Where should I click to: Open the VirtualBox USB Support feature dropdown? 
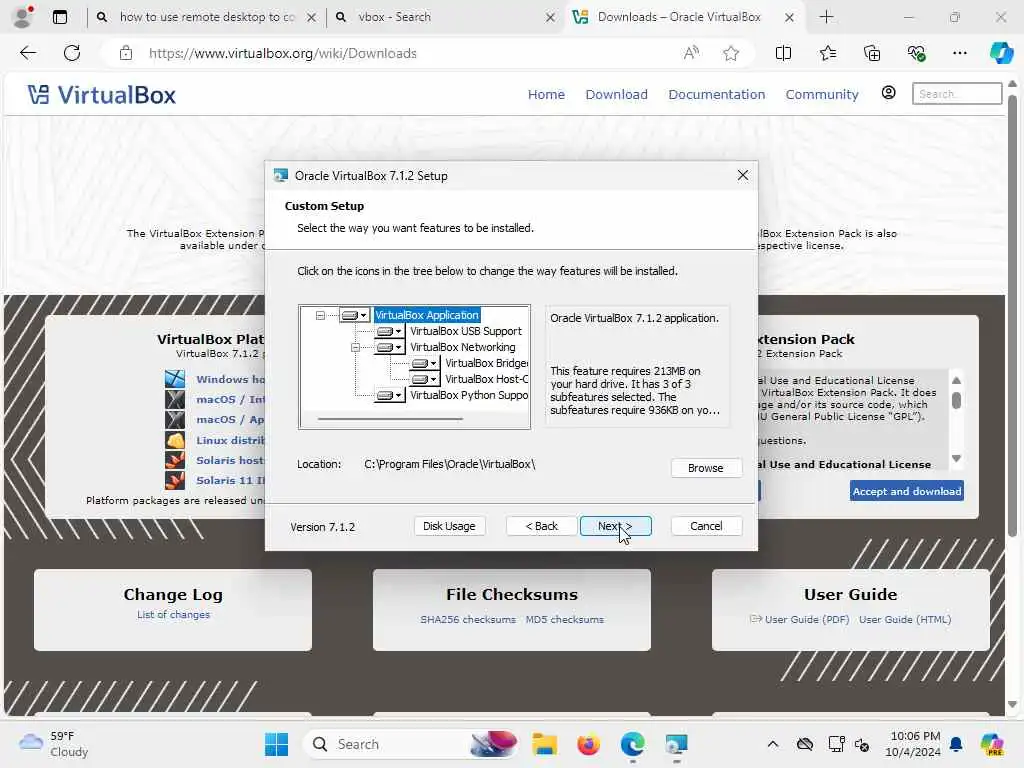point(390,332)
